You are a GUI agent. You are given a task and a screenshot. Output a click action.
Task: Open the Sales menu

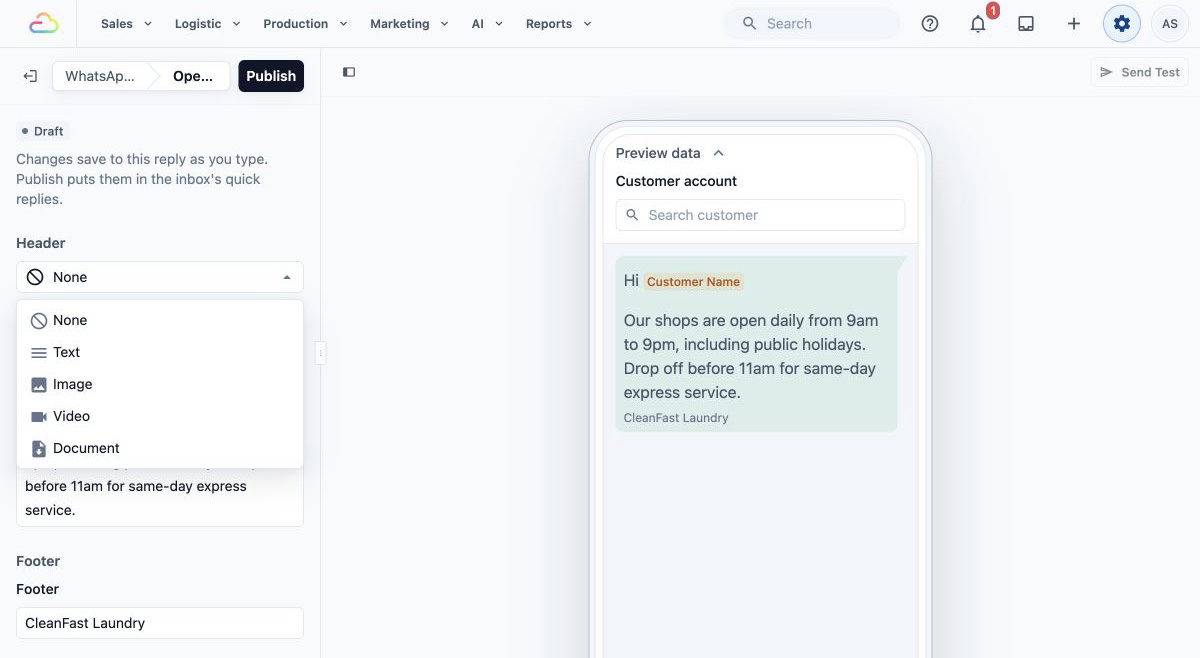click(x=126, y=23)
